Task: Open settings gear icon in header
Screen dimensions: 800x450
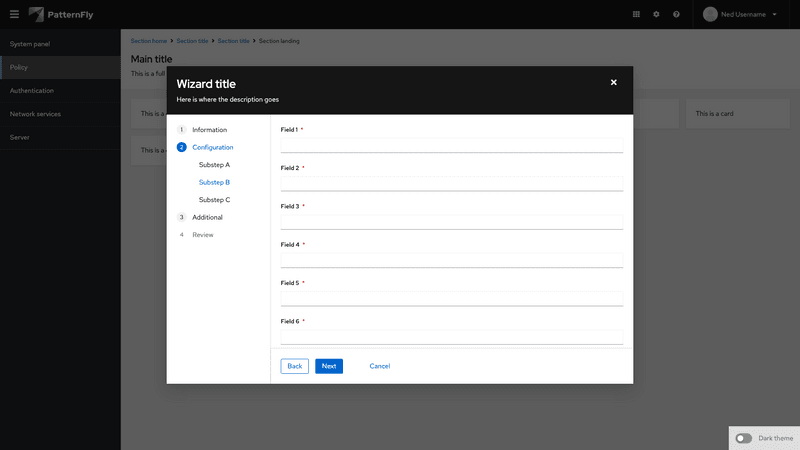Action: [656, 14]
